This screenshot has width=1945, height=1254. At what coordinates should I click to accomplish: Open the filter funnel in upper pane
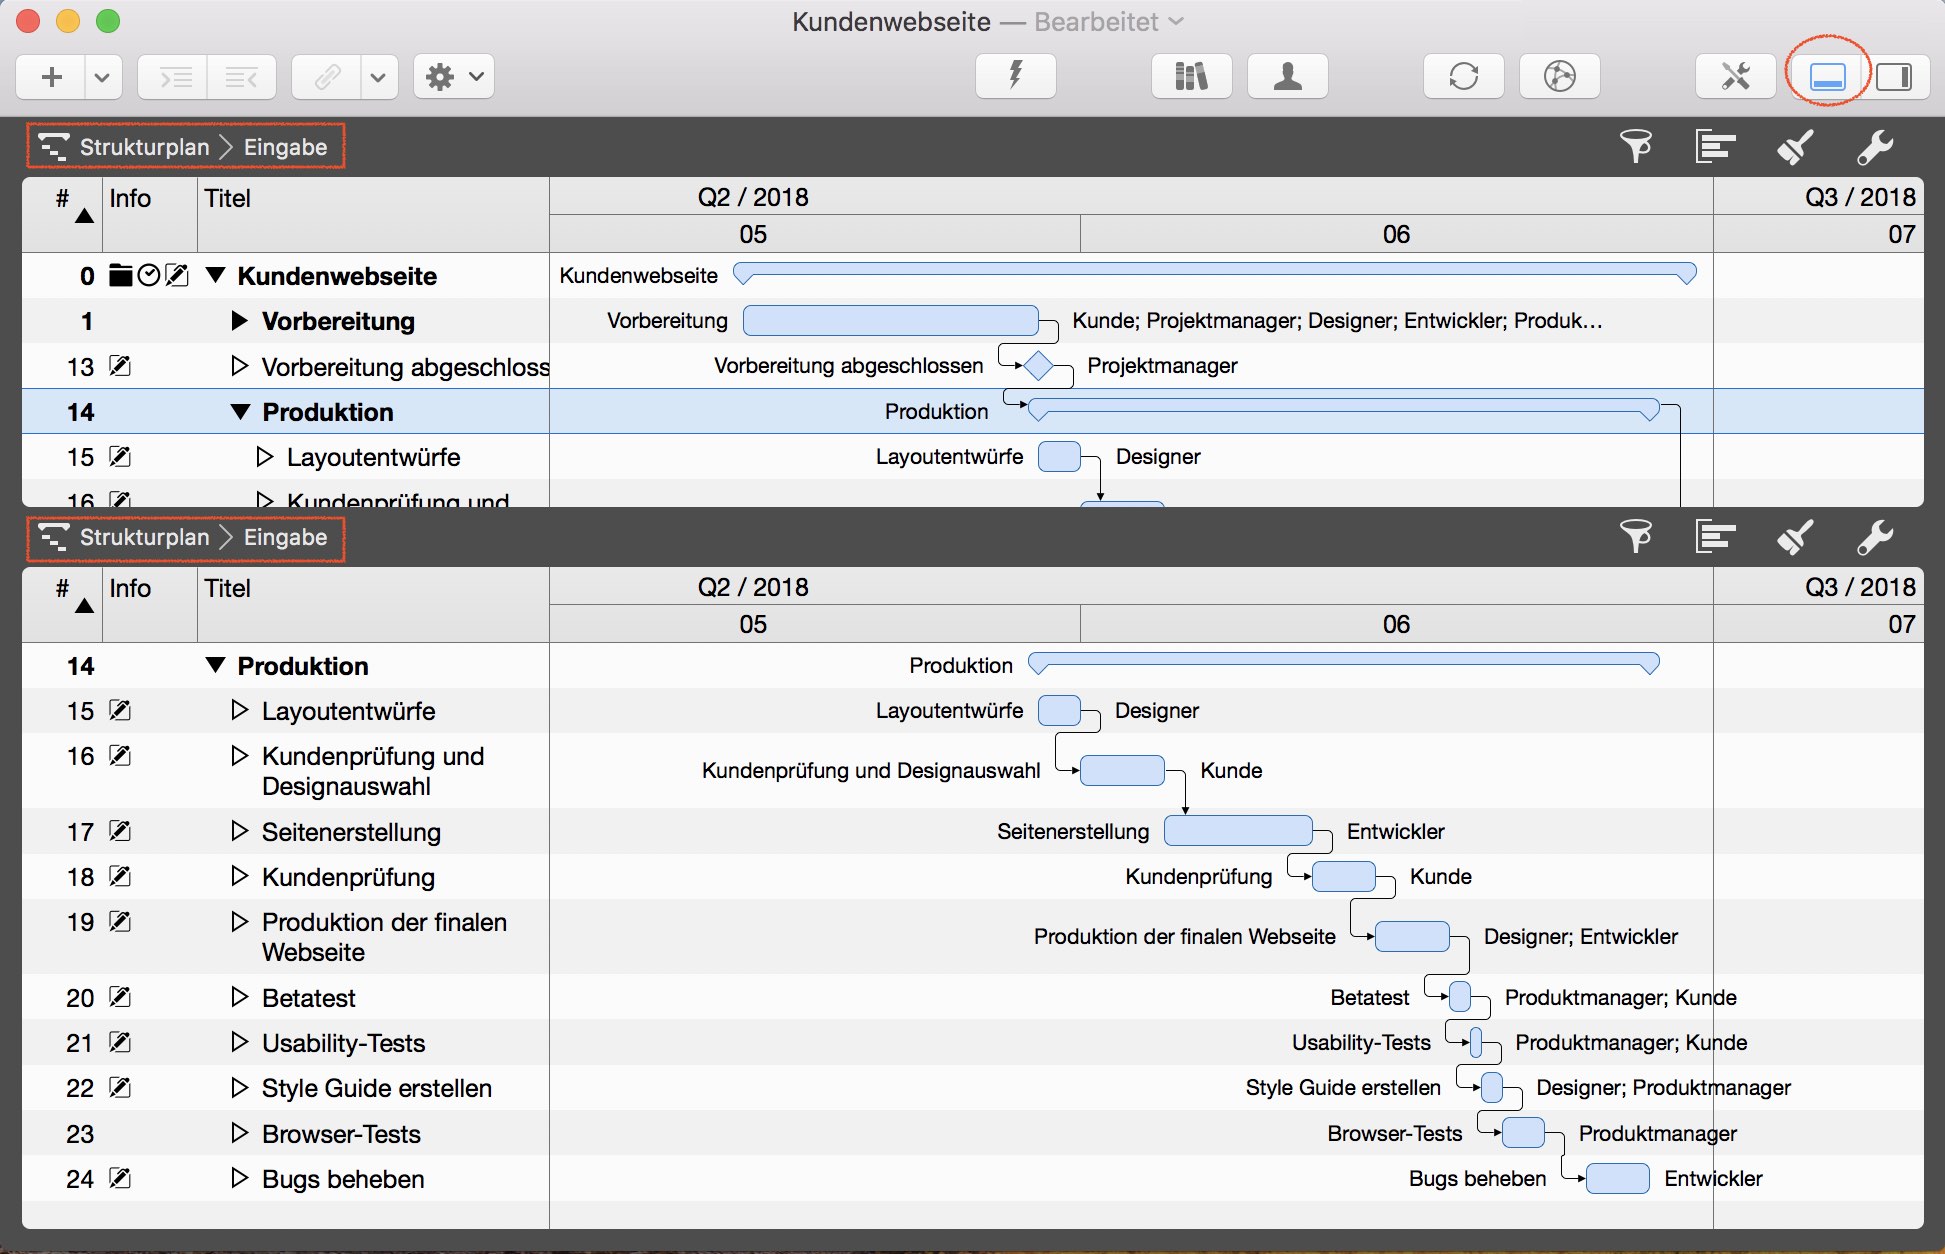(1636, 147)
